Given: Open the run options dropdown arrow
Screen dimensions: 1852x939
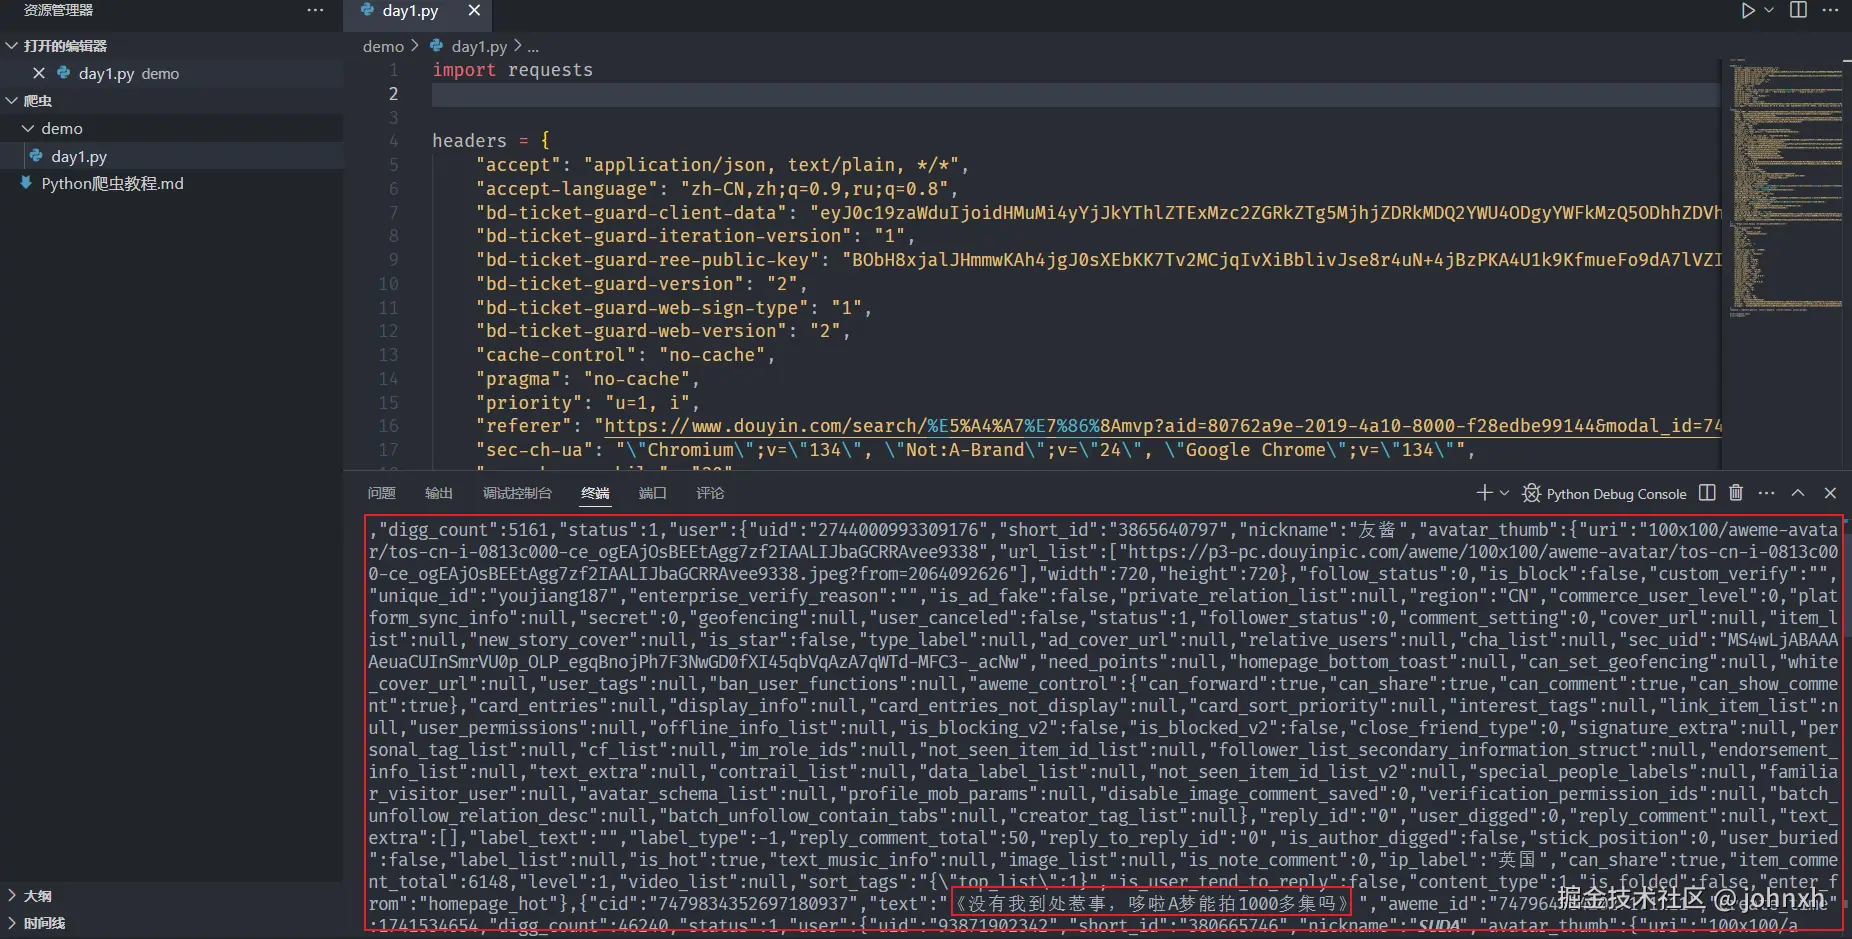Looking at the screenshot, I should 1769,10.
